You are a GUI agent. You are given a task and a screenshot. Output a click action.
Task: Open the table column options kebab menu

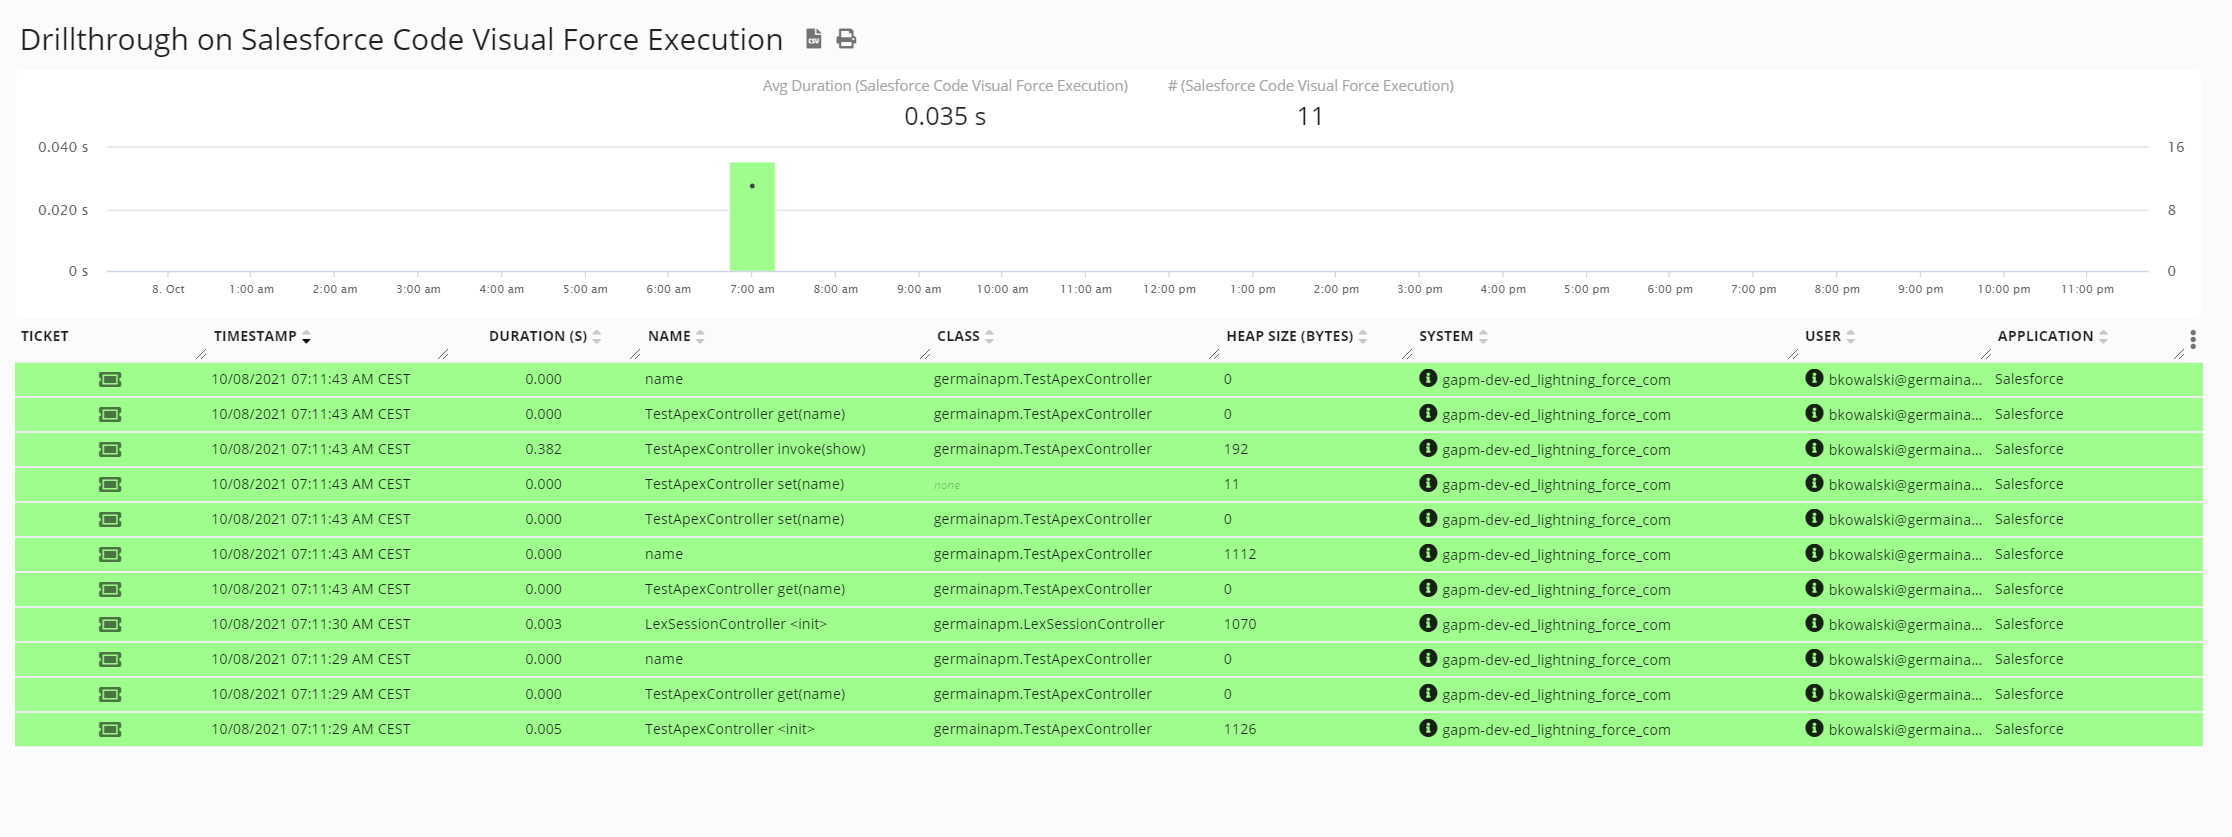click(x=2192, y=340)
